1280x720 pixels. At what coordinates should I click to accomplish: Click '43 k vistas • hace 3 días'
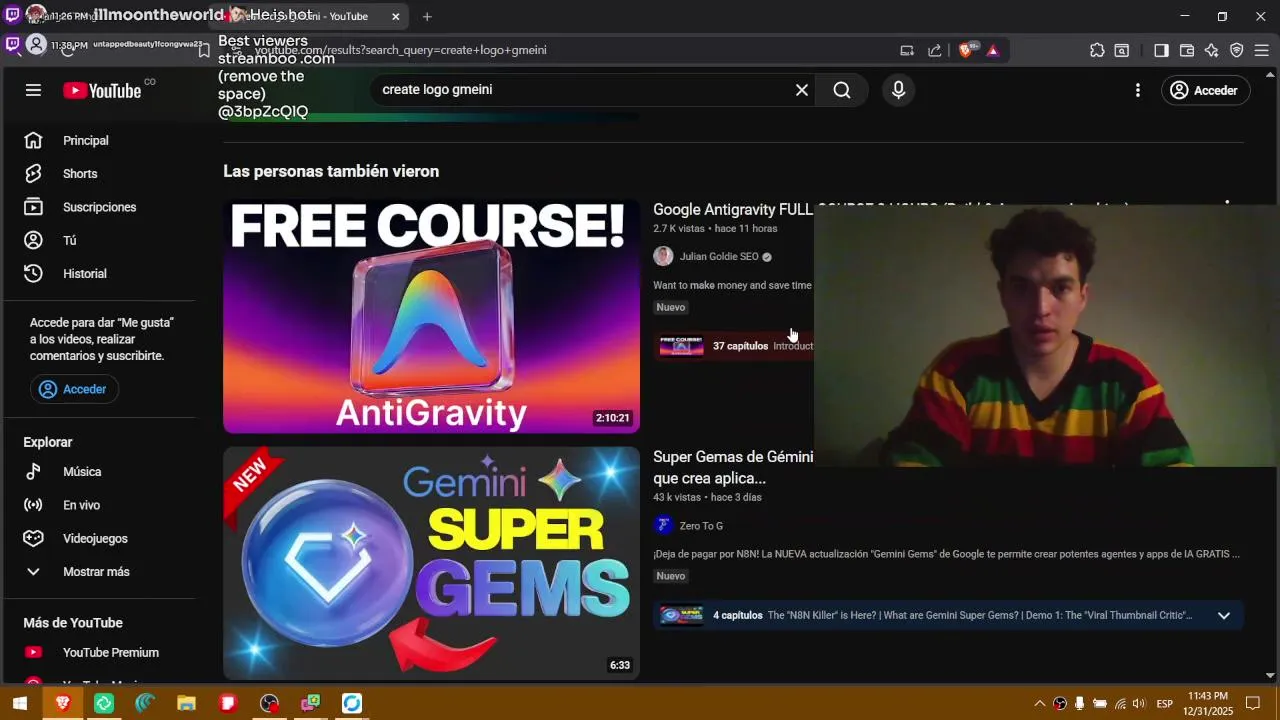point(707,497)
